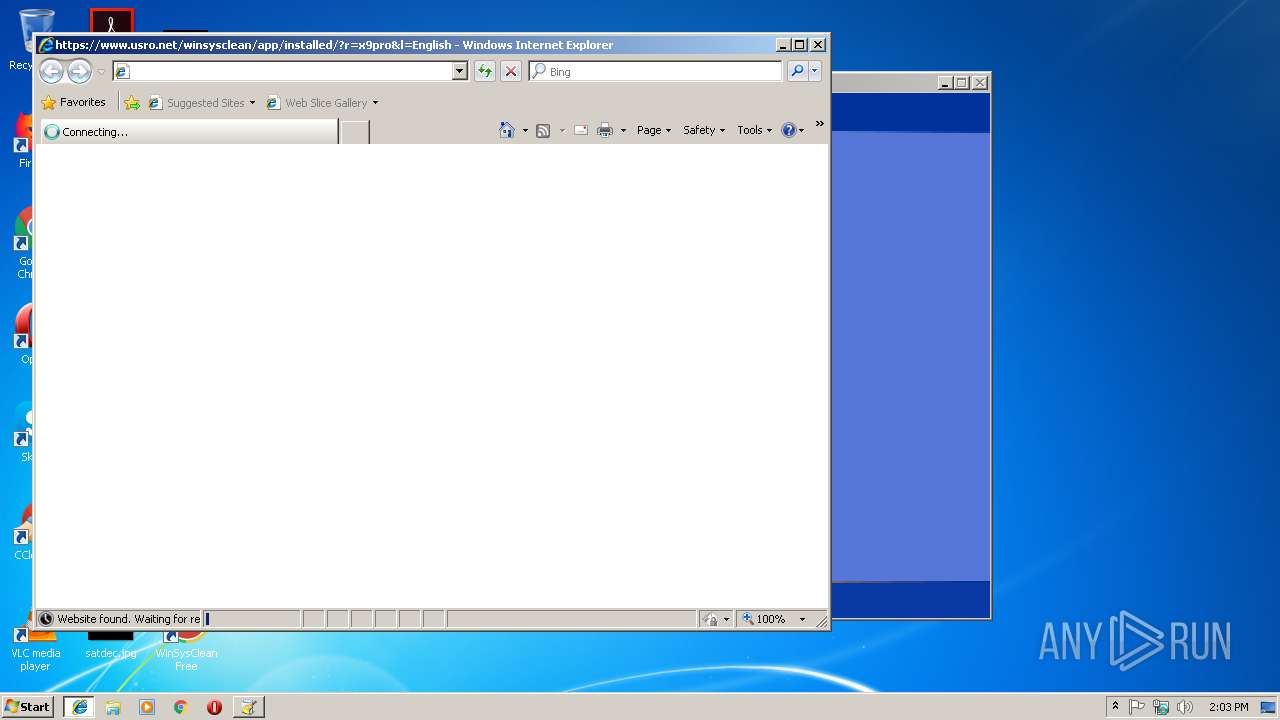Open the search provider dropdown
The height and width of the screenshot is (720, 1280).
[x=815, y=71]
